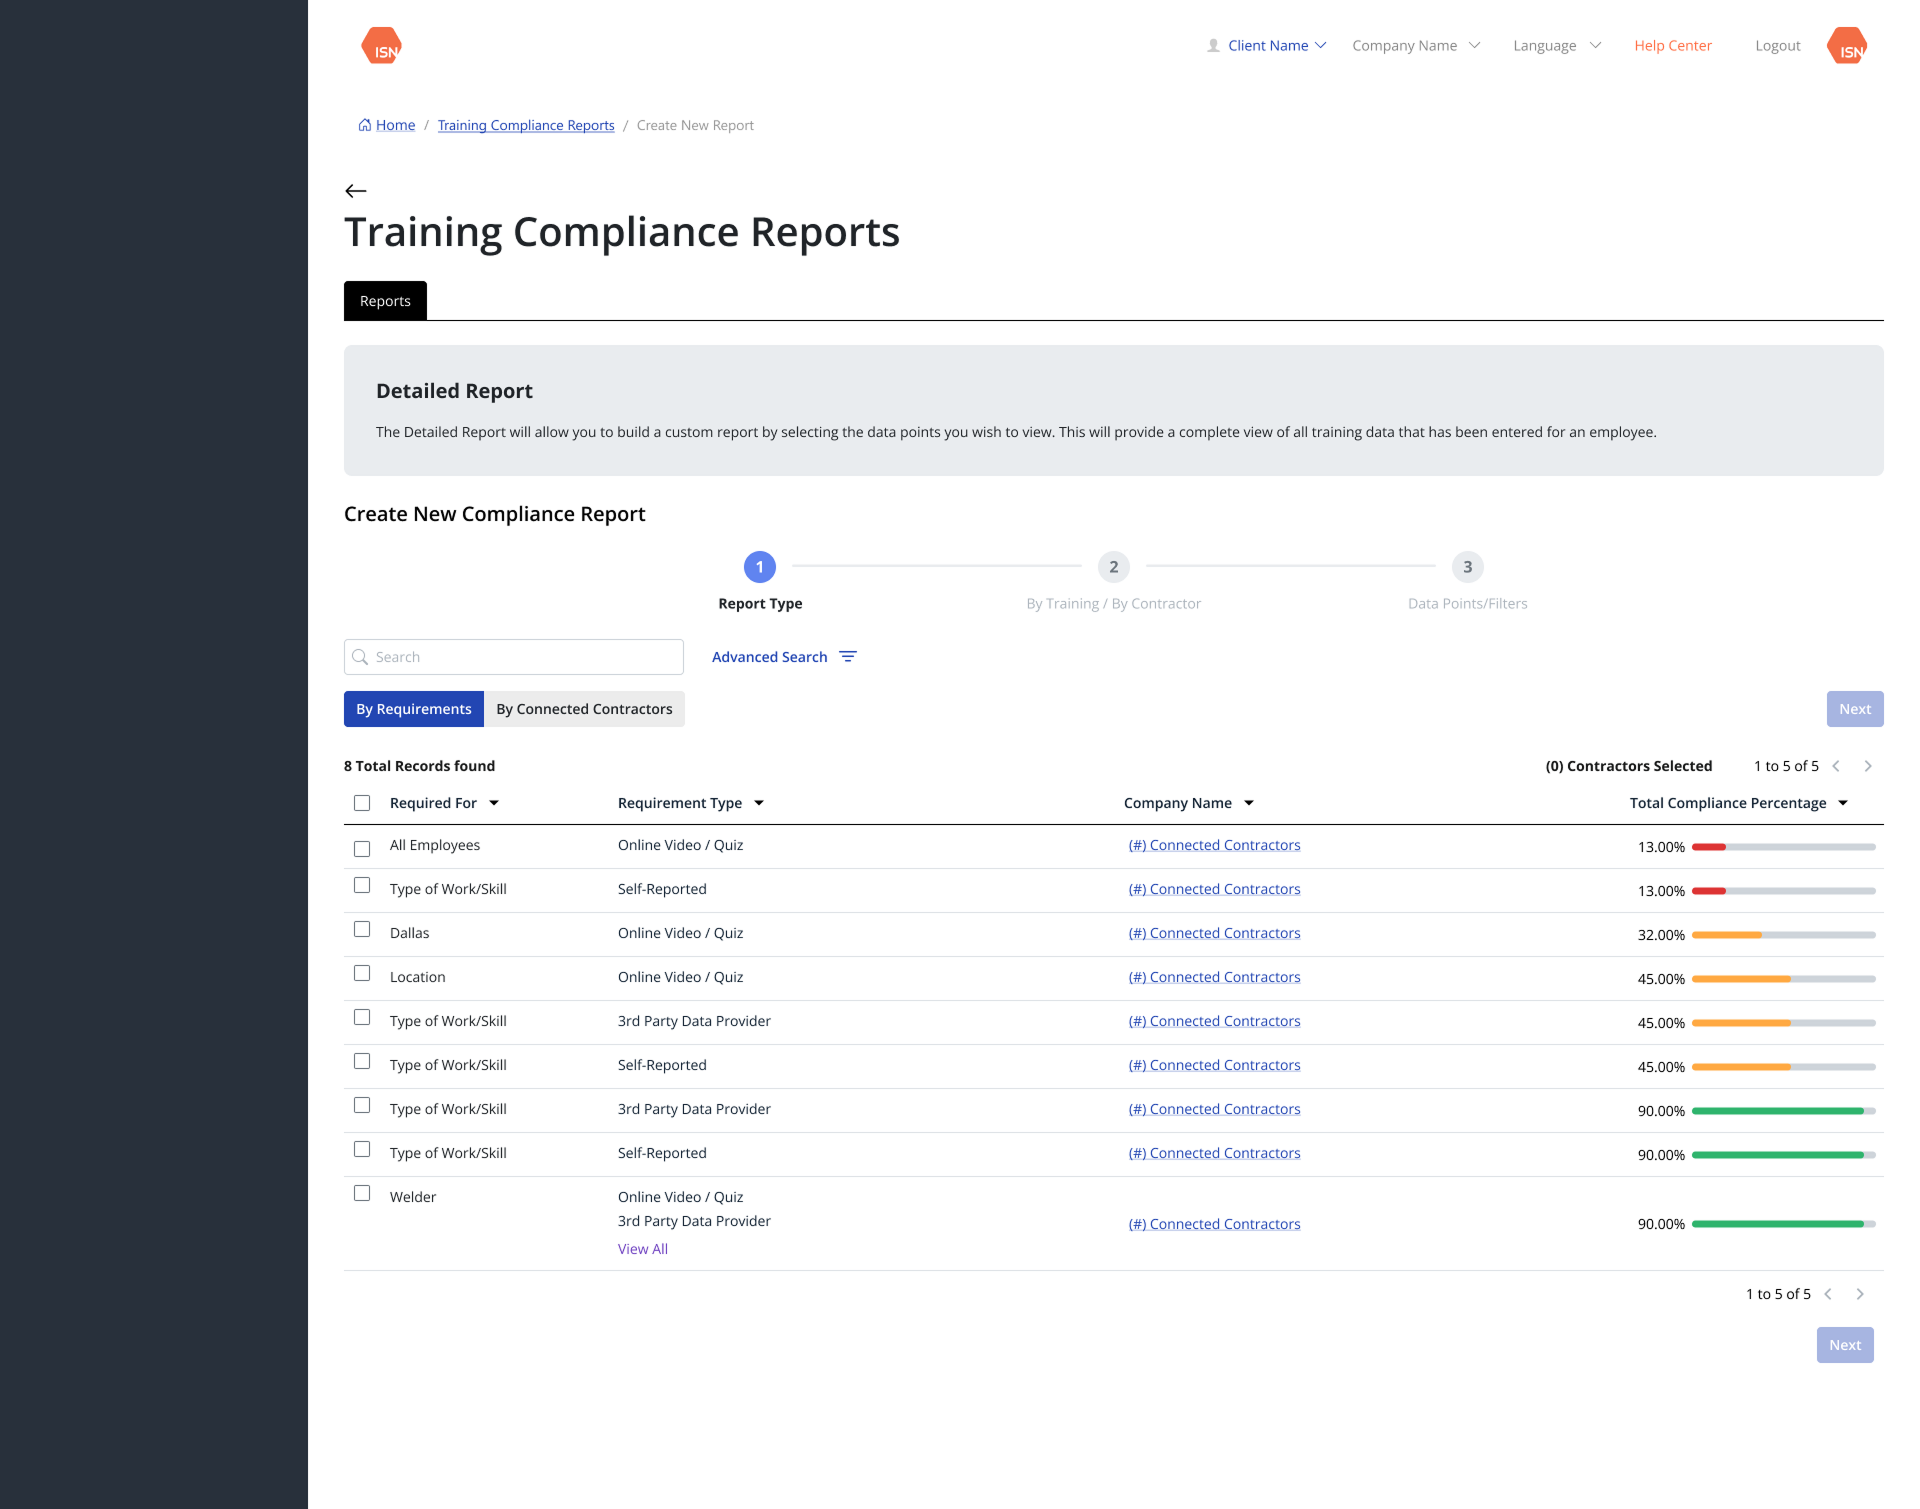1920x1509 pixels.
Task: Open Training Compliance Reports breadcrumb link
Action: (x=526, y=125)
